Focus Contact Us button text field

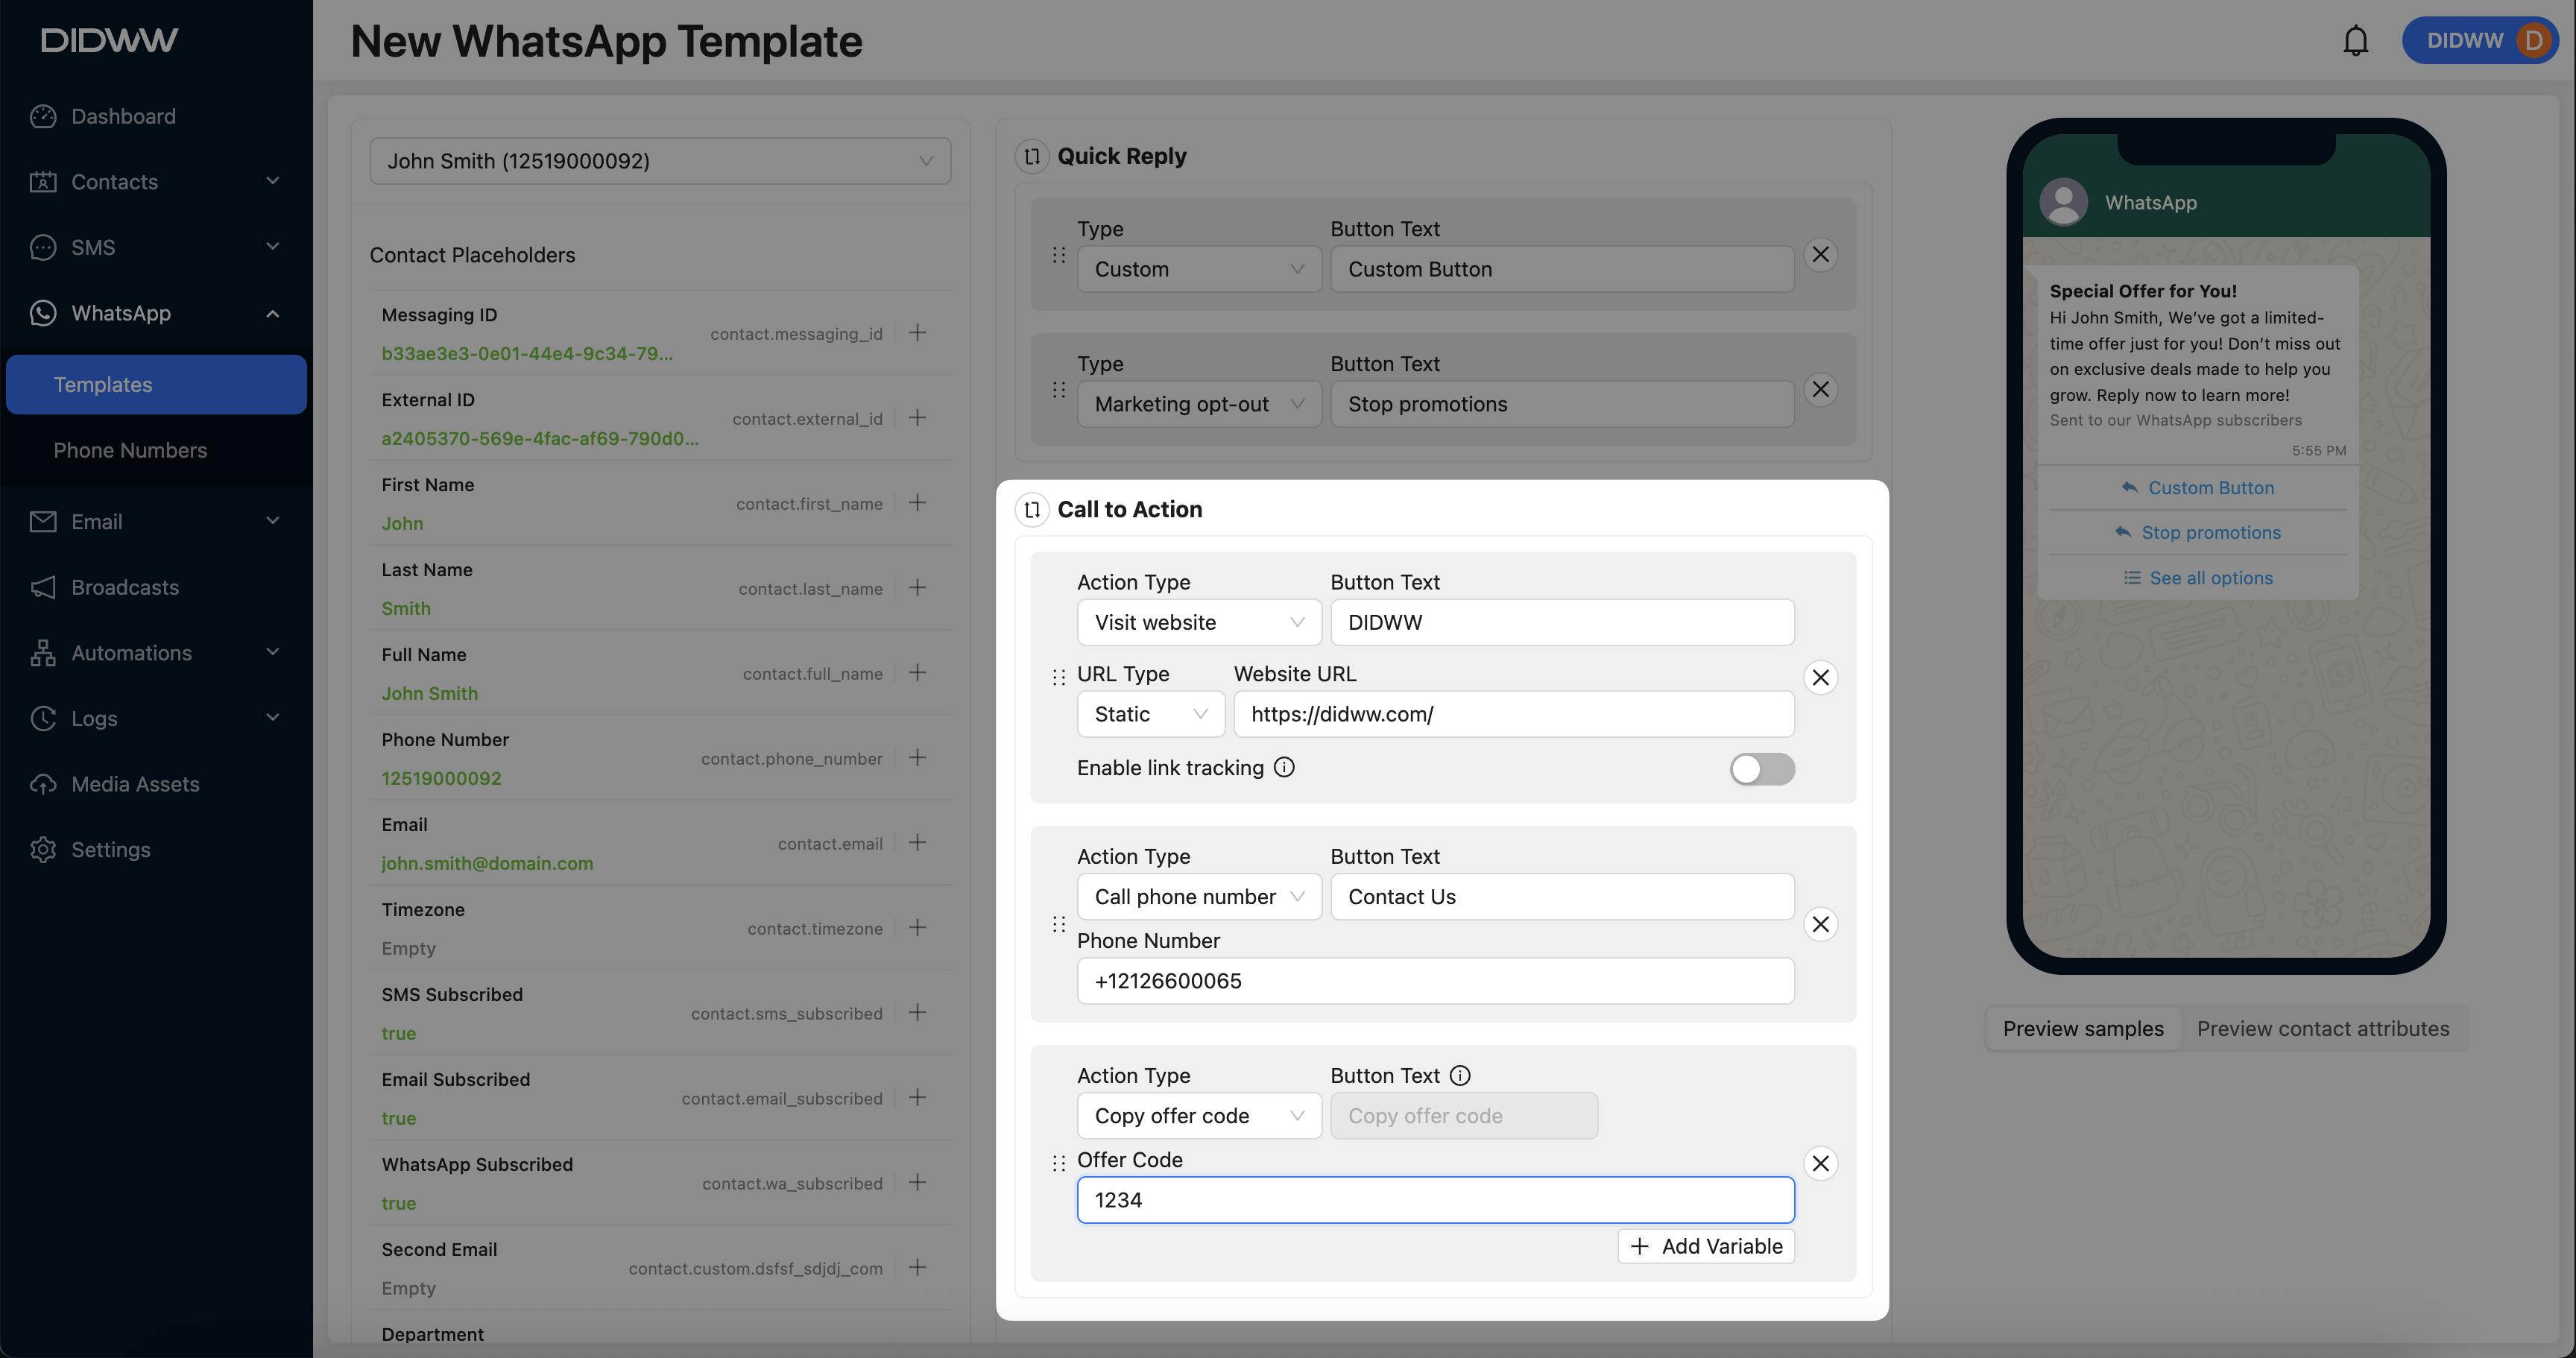click(1562, 897)
